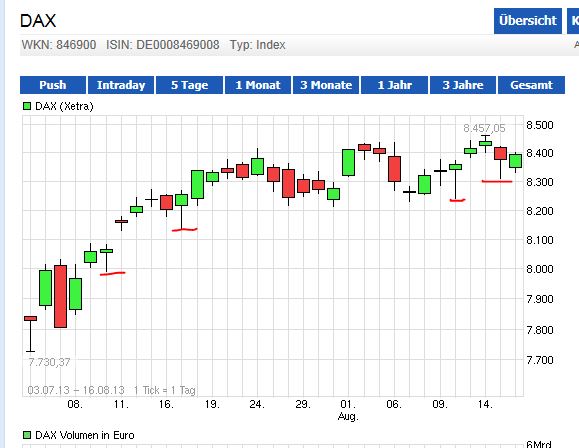Click the 8.300 price axis label
This screenshot has width=579, height=448.
coord(539,182)
